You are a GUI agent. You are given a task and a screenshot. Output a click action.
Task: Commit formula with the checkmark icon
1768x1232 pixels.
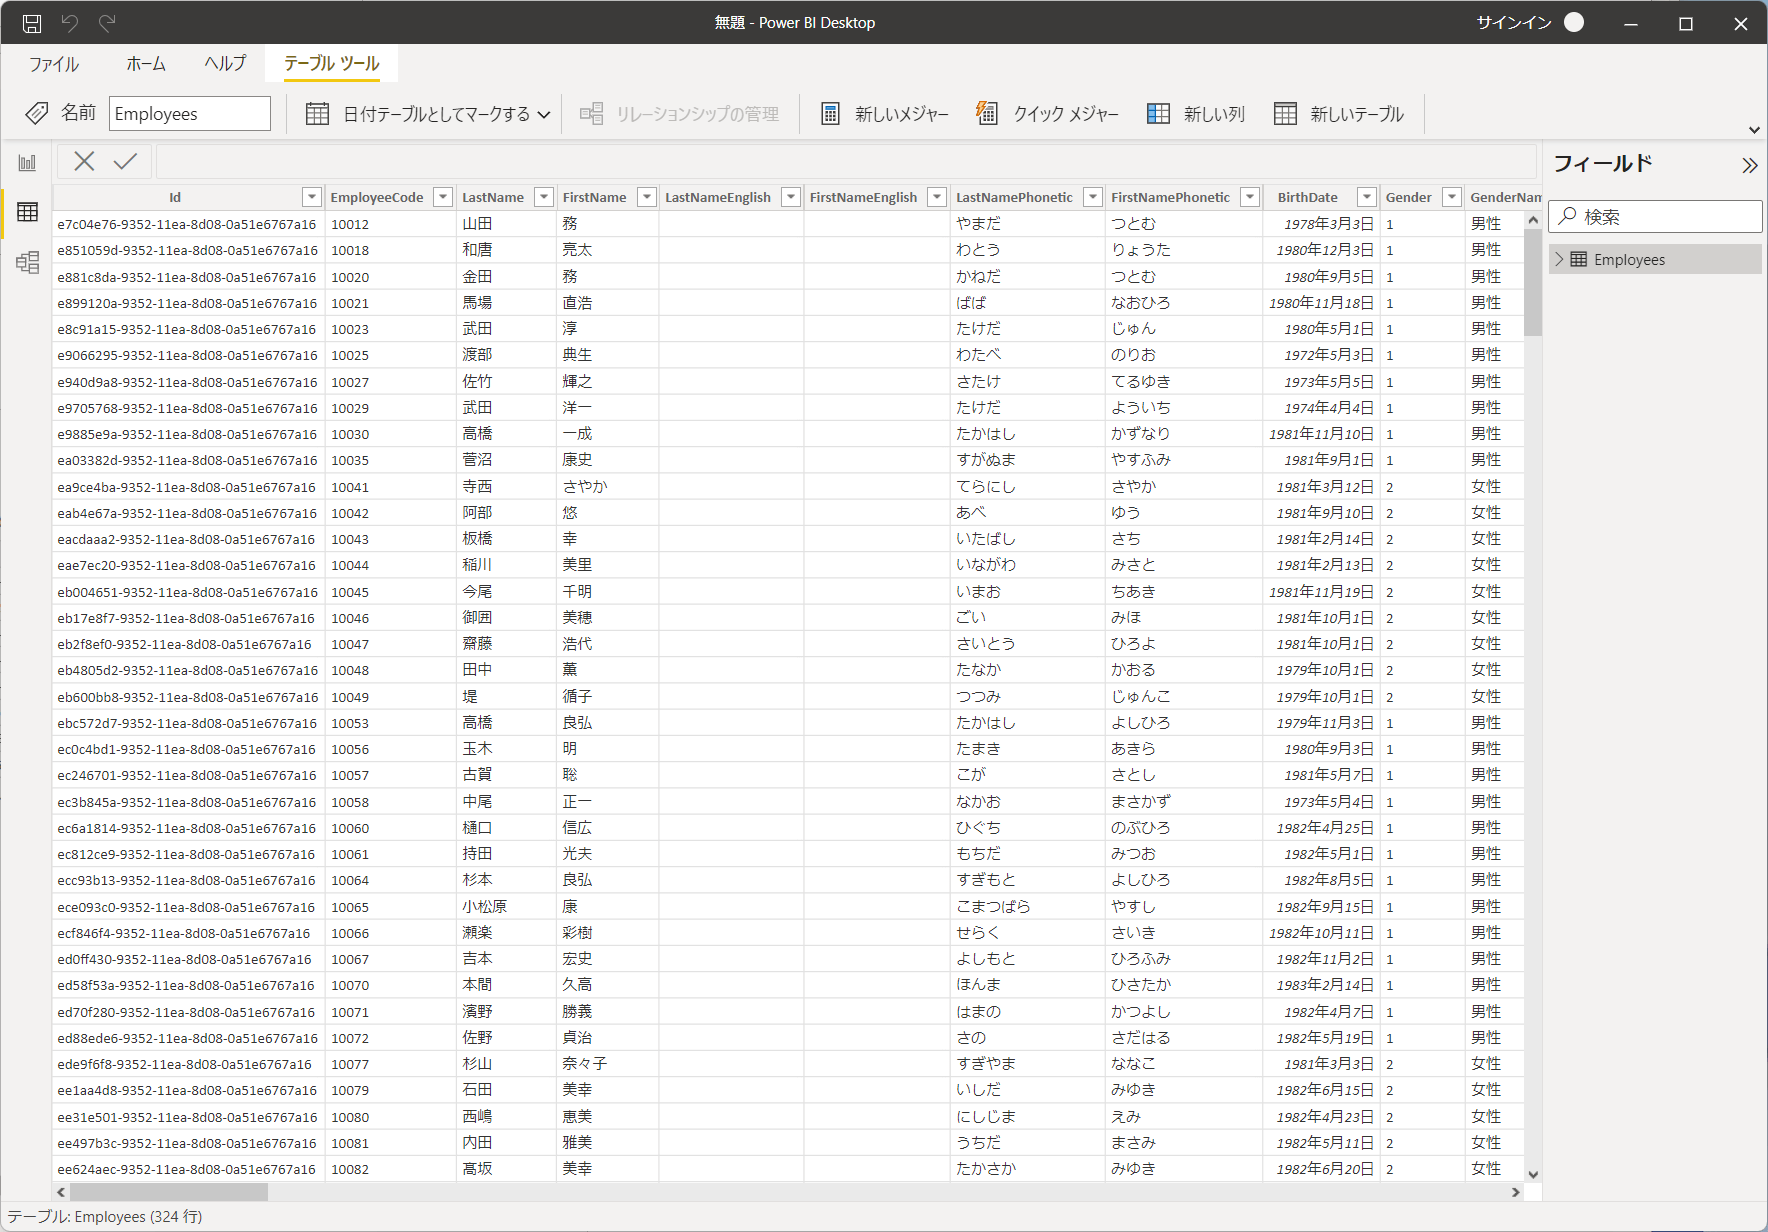pyautogui.click(x=125, y=161)
